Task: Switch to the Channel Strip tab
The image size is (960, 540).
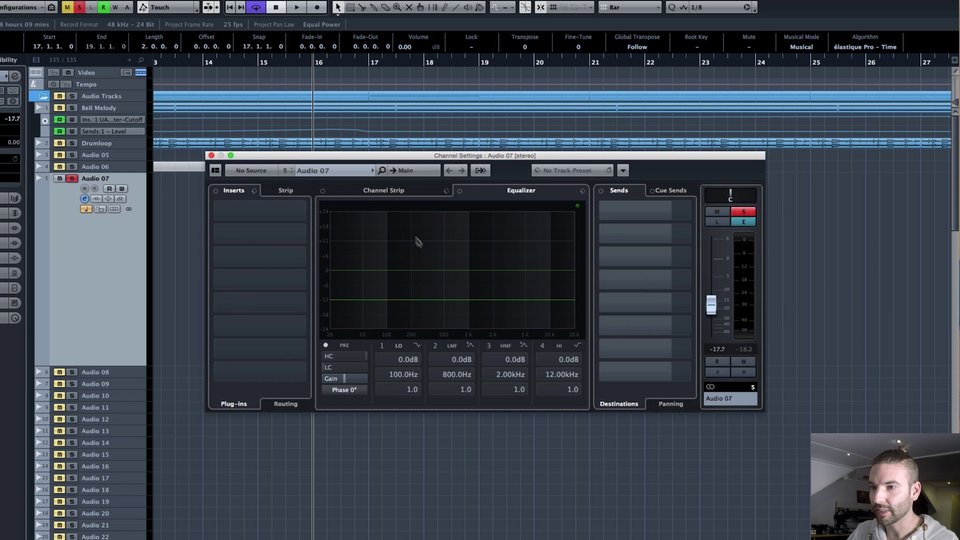Action: [x=384, y=190]
